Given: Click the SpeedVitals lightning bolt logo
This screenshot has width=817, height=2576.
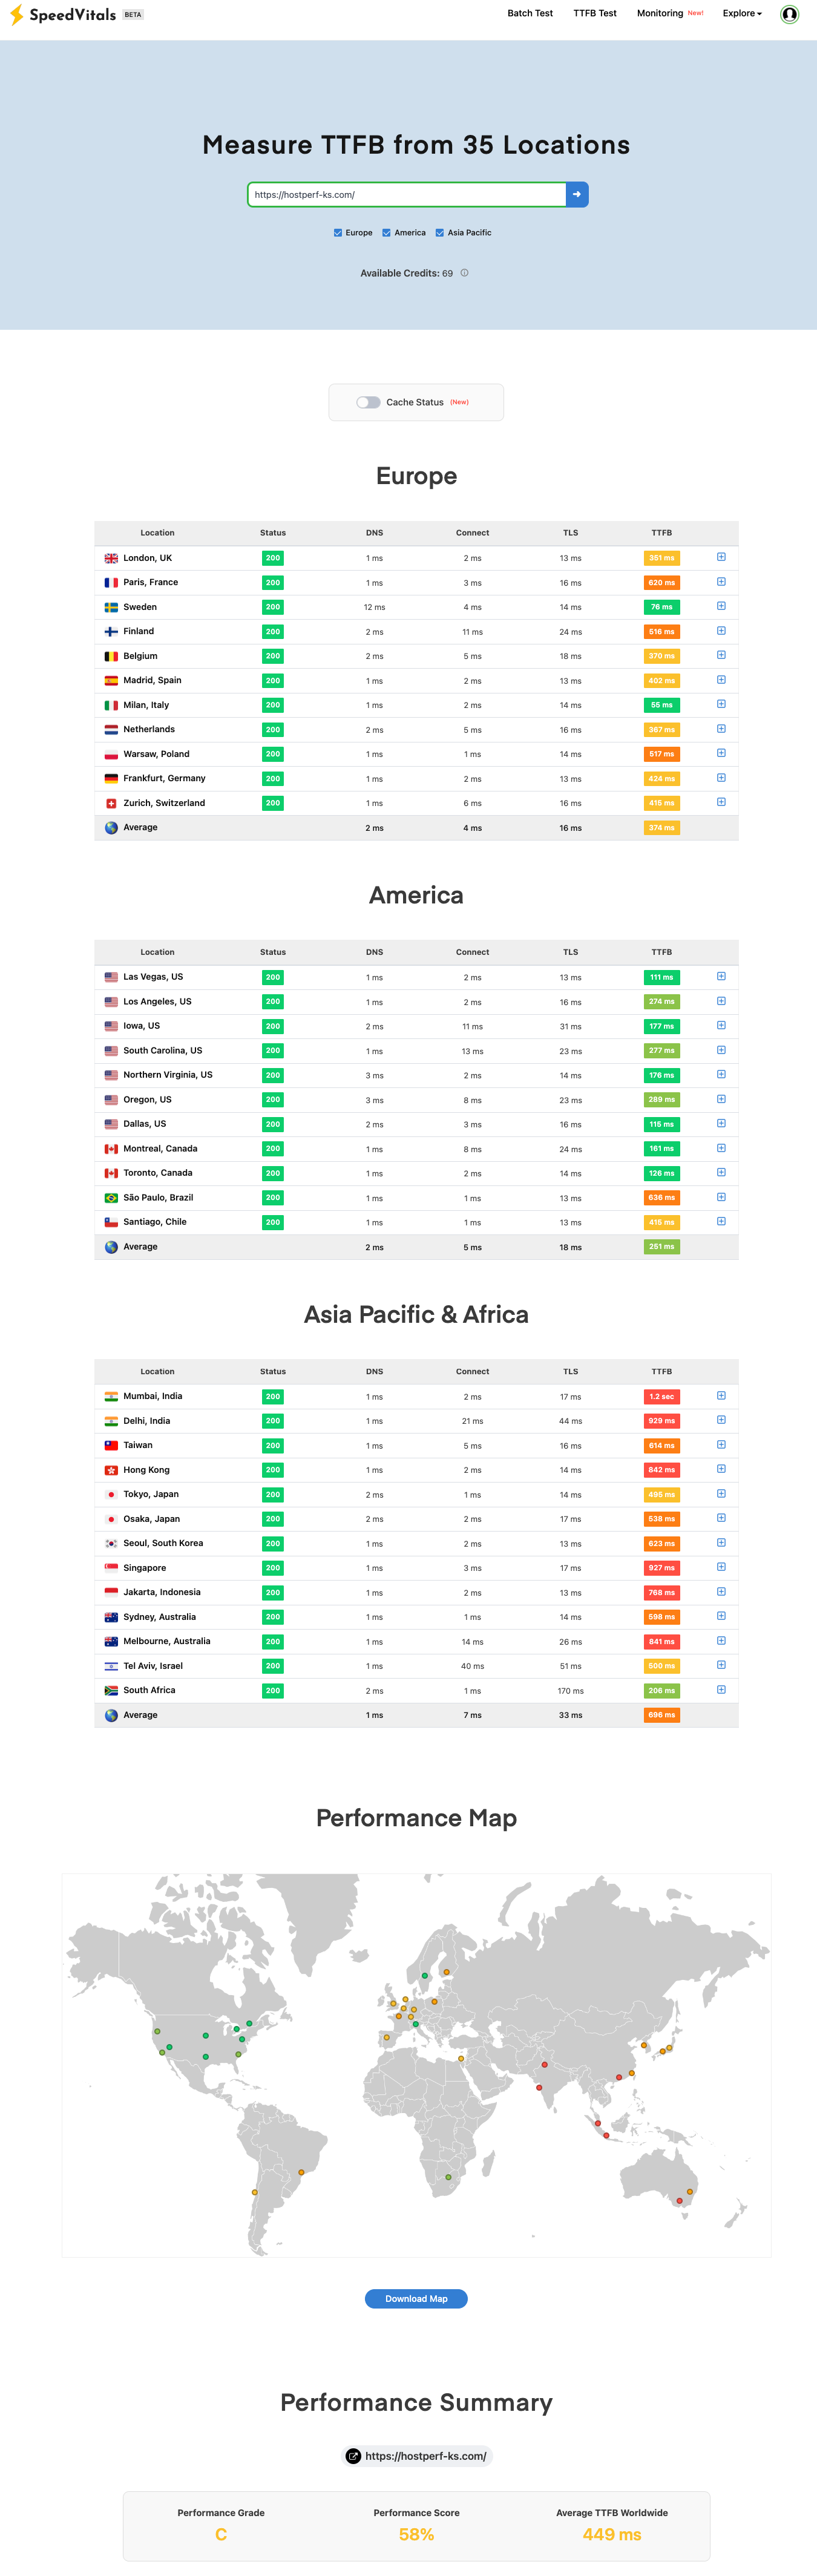Looking at the screenshot, I should point(16,15).
